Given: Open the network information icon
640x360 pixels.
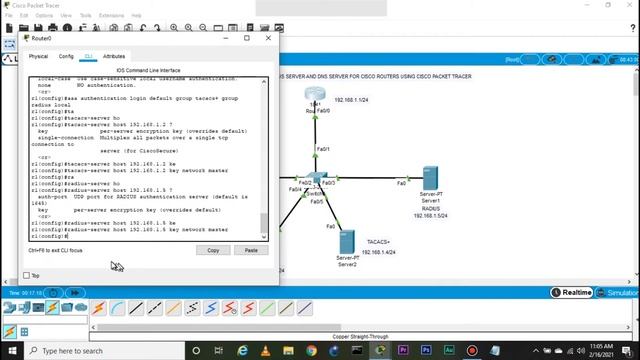Looking at the screenshot, I should coord(67,28).
